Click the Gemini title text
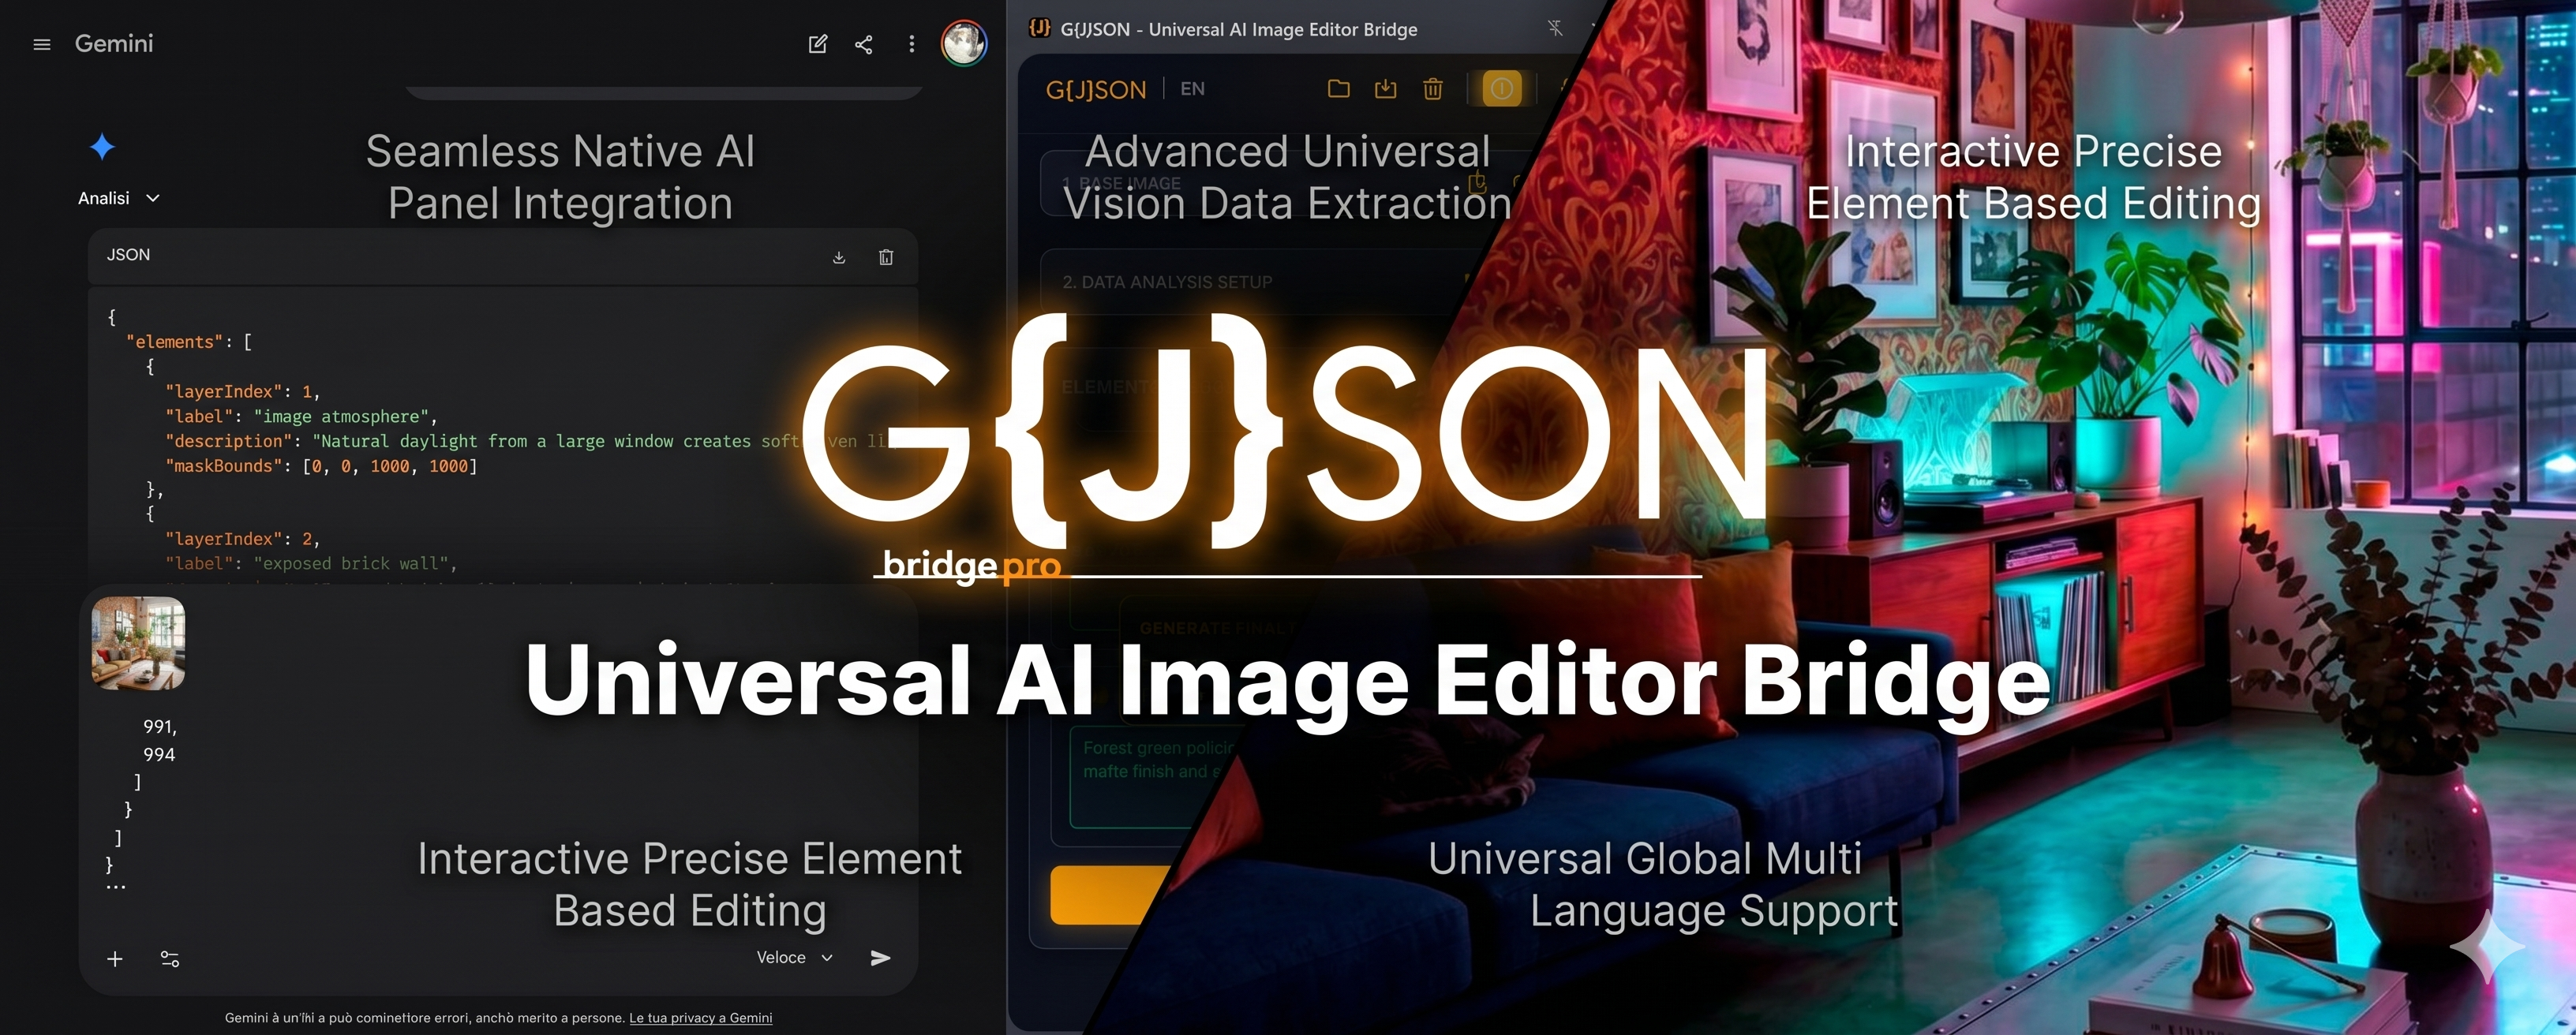This screenshot has width=2576, height=1035. pos(114,44)
